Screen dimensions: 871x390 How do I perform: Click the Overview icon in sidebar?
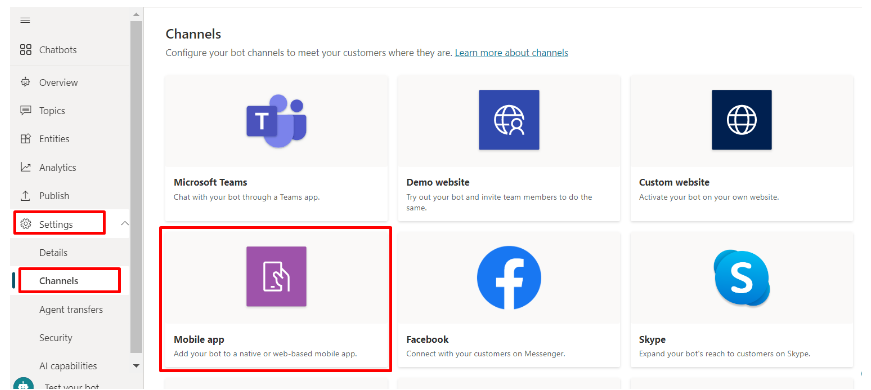[x=26, y=82]
